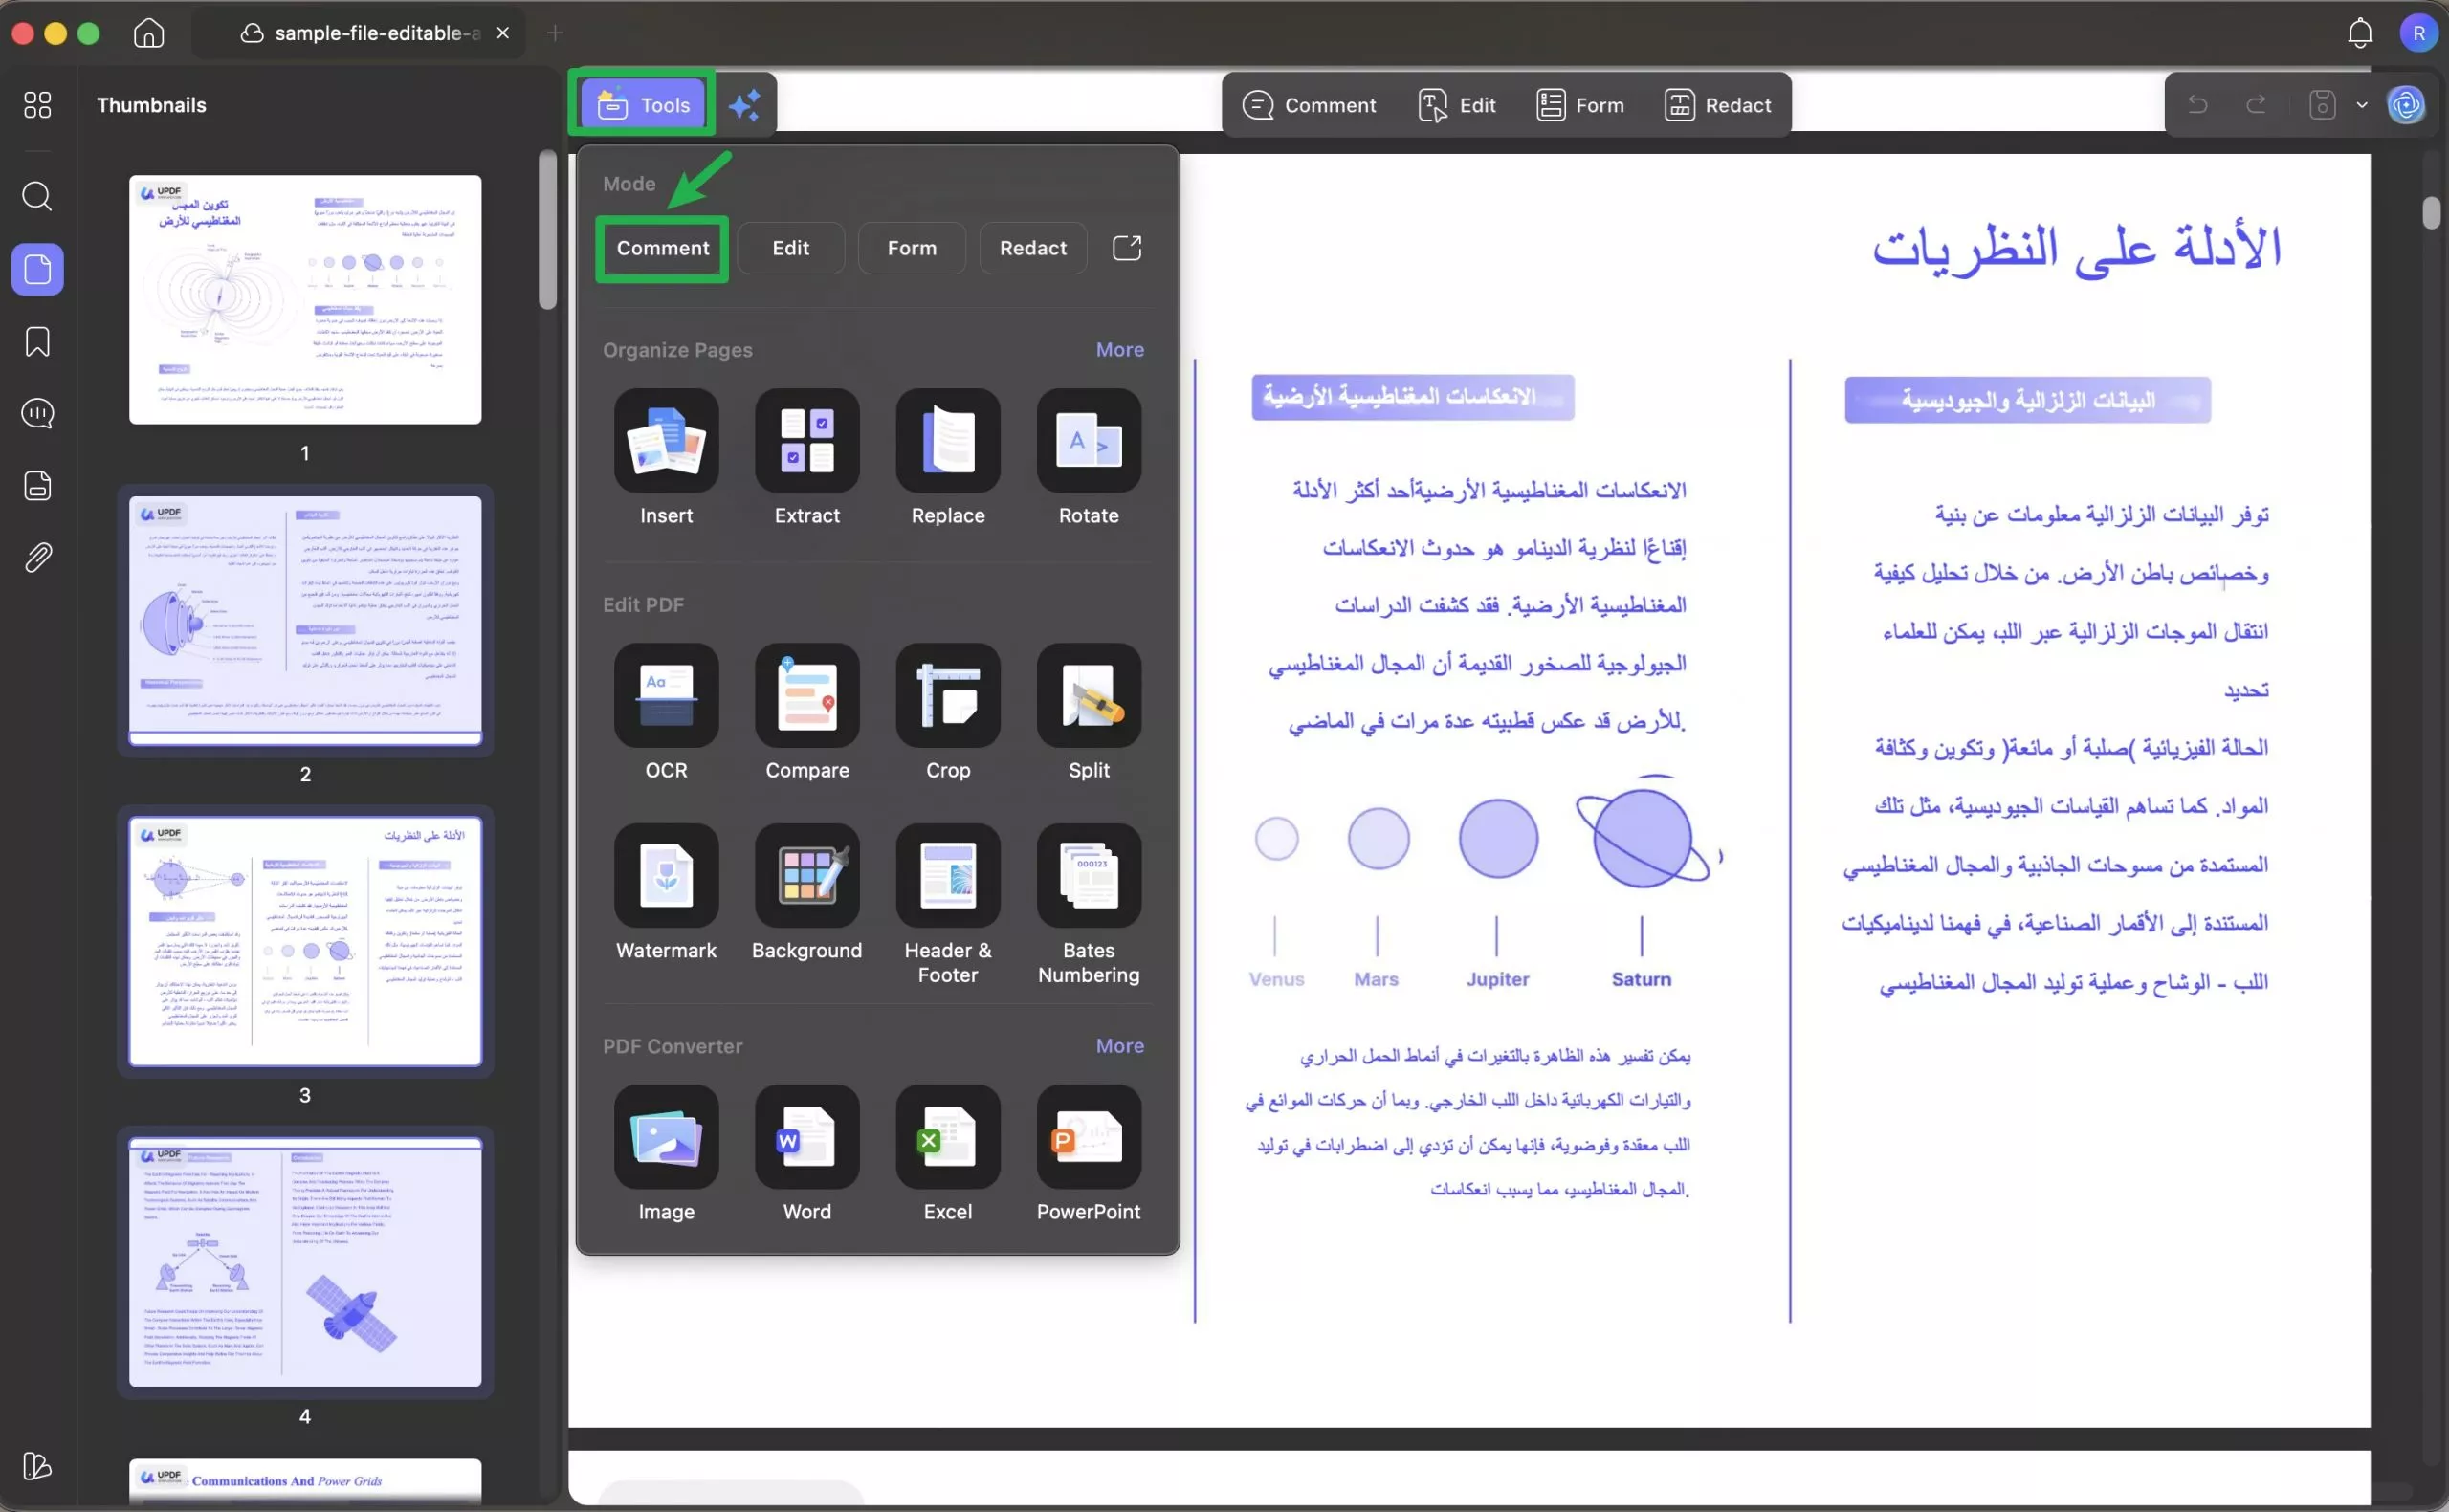Switch to Edit mode in Tools panel
This screenshot has width=2449, height=1512.
(791, 248)
